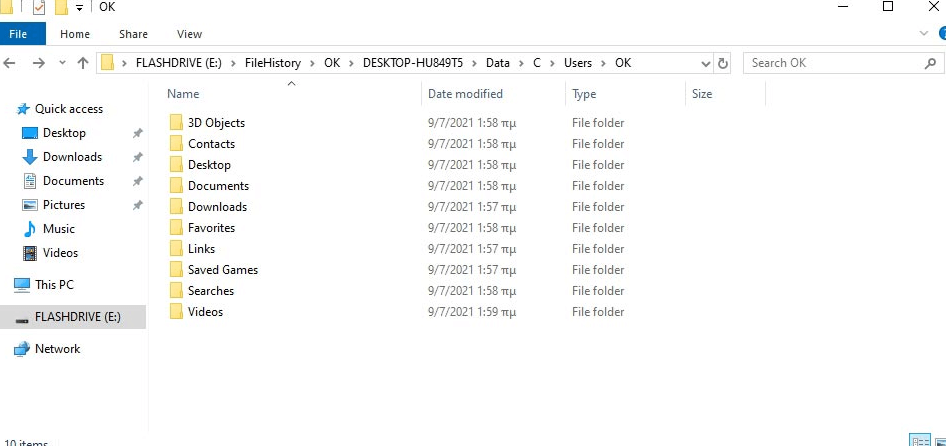This screenshot has height=446, width=946.
Task: Click the Search OK input field
Action: pos(830,63)
